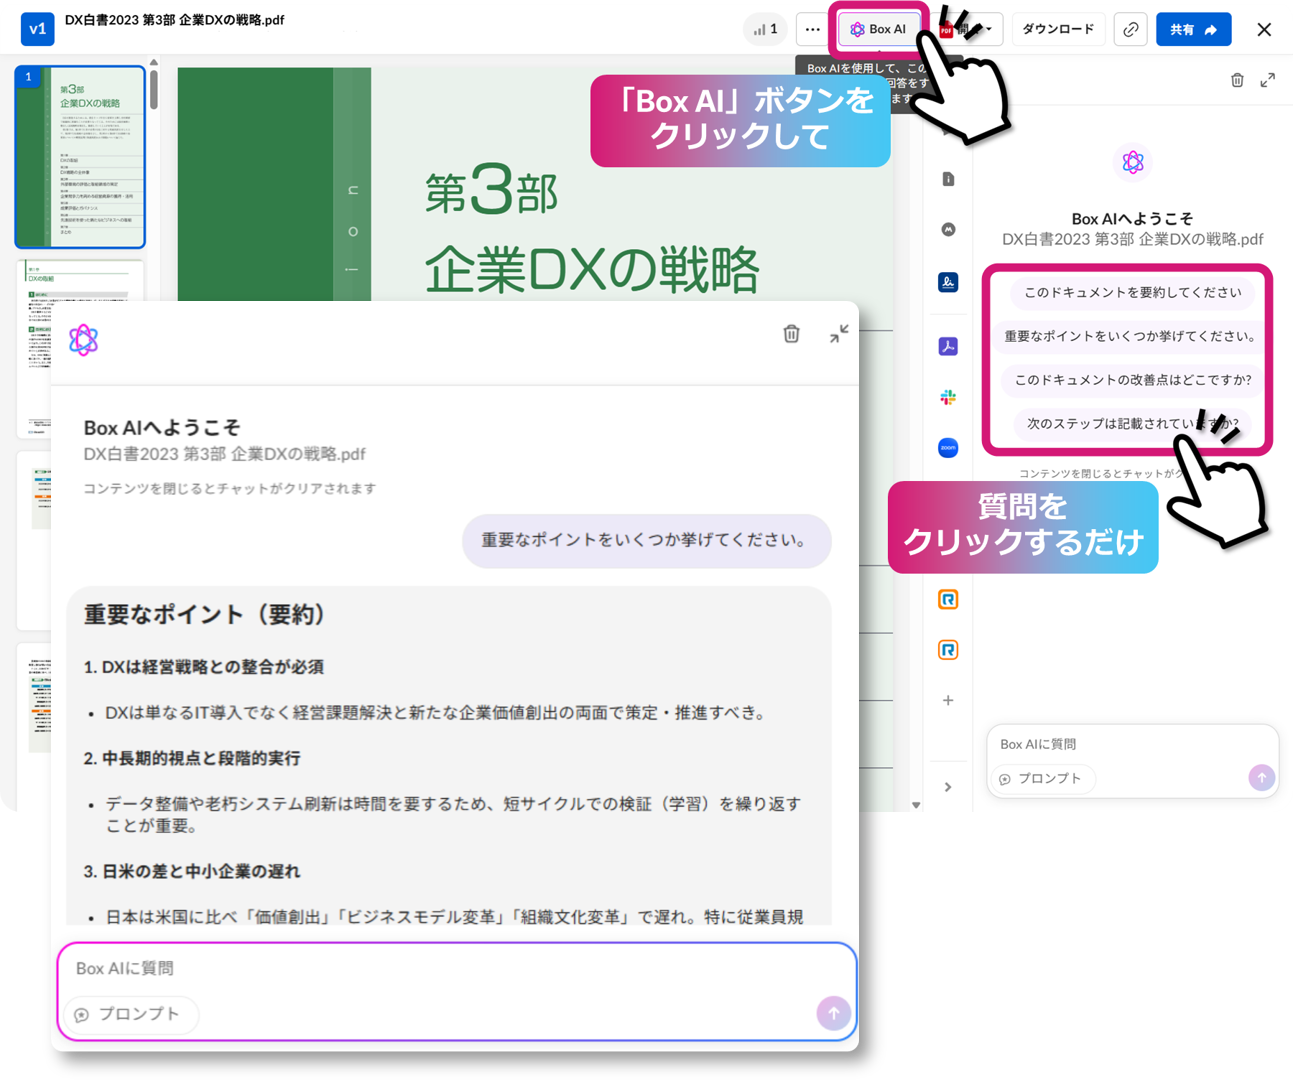Screen dimensions: 1293x1081
Task: Open the Adobe Acrobat integration icon
Action: click(x=948, y=345)
